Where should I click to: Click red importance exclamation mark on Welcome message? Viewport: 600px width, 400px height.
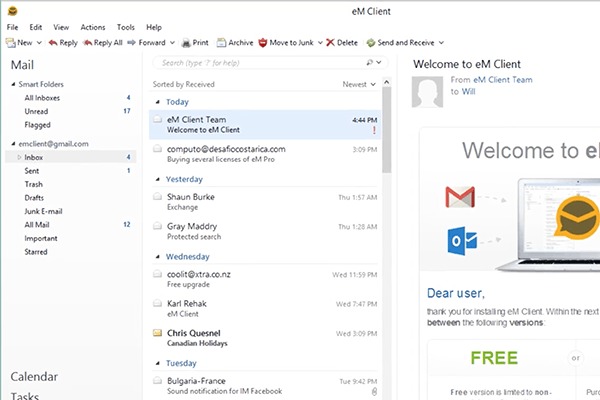pyautogui.click(x=374, y=130)
